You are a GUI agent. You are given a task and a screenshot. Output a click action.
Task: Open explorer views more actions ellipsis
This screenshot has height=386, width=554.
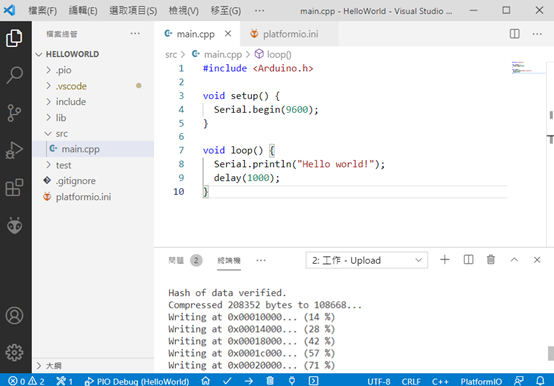(x=135, y=34)
